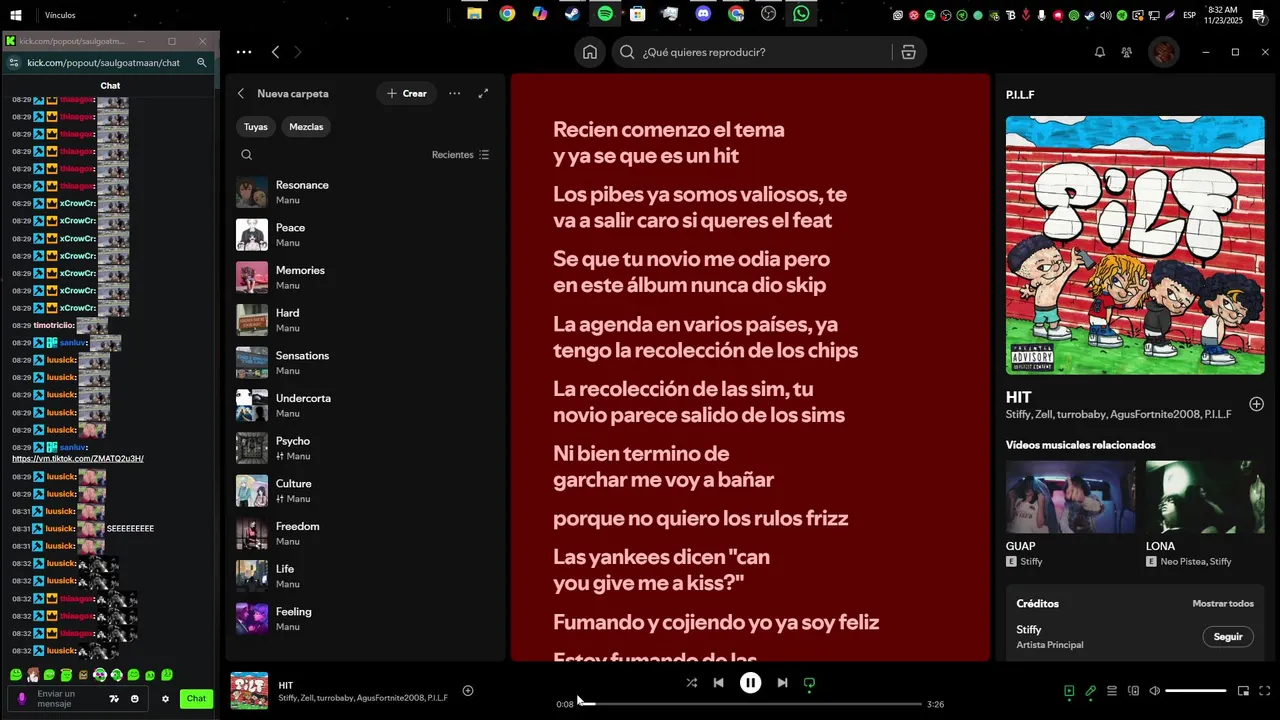
Task: Open the Crear menu
Action: [406, 93]
